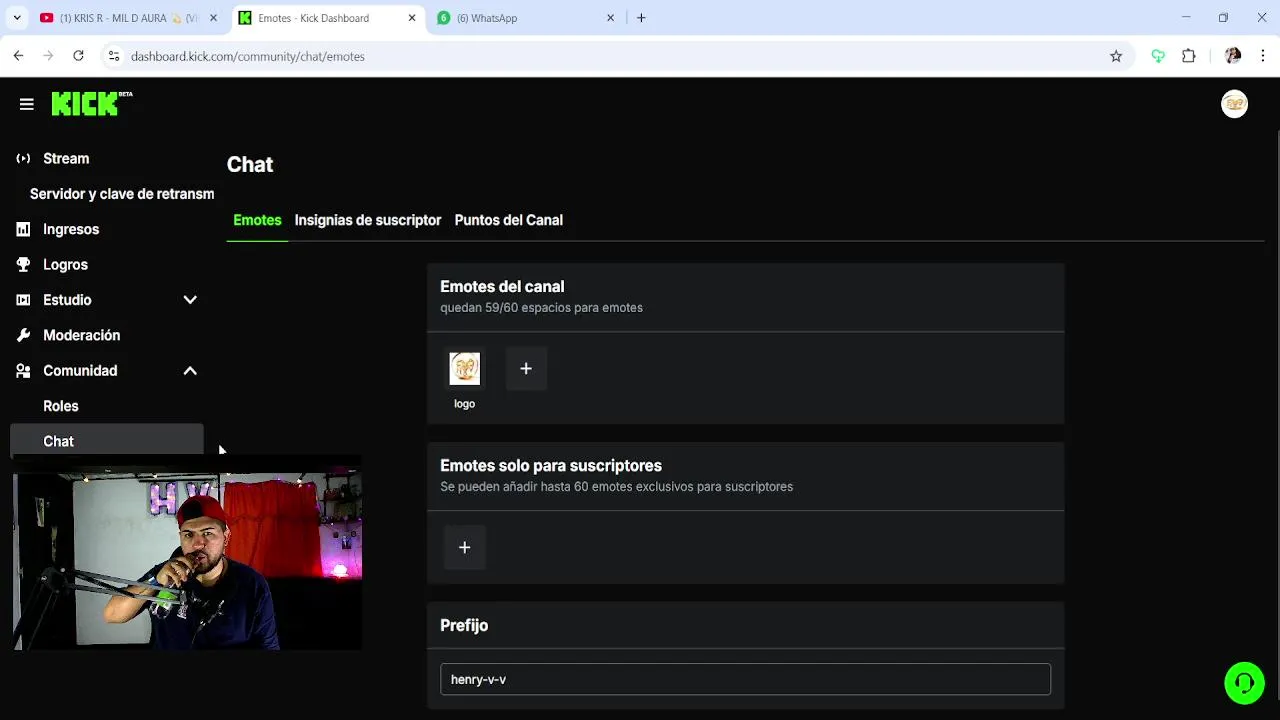The image size is (1280, 720).
Task: Select Chat under Comunidad
Action: [107, 440]
